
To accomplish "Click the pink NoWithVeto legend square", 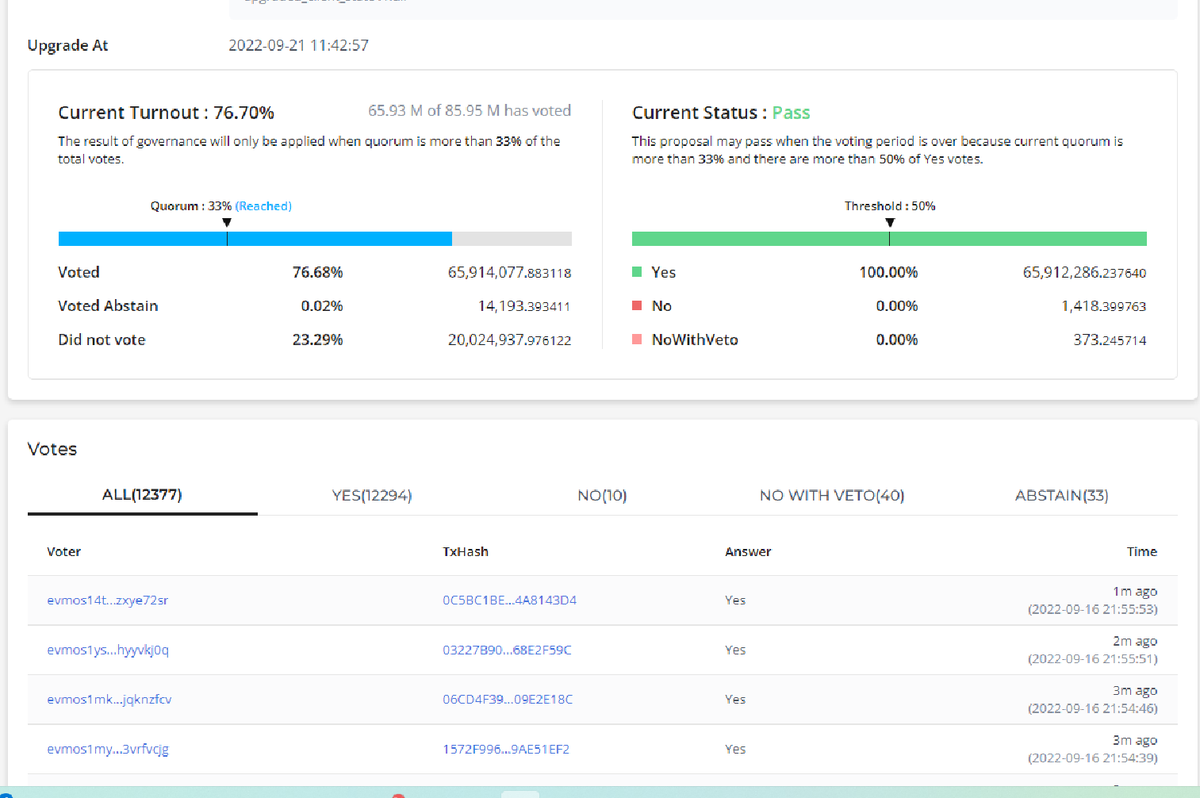I will click(x=637, y=340).
